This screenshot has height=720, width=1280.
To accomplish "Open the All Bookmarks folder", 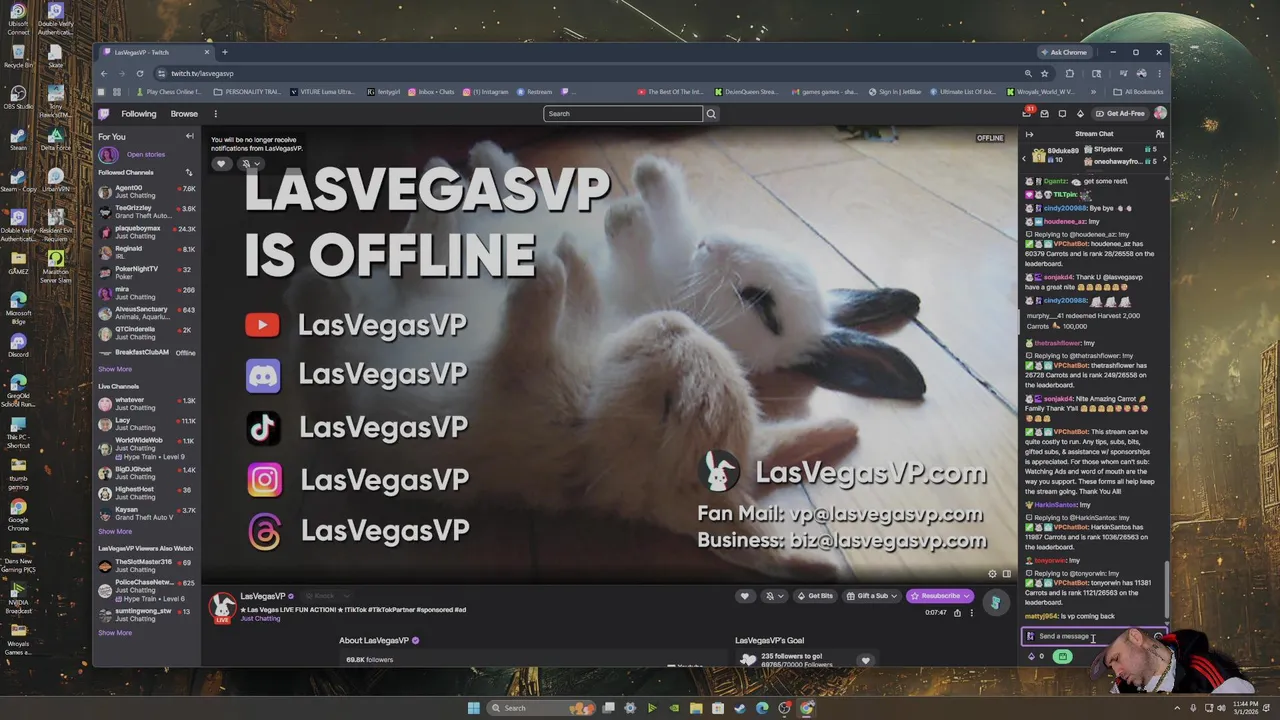I will coord(1139,92).
